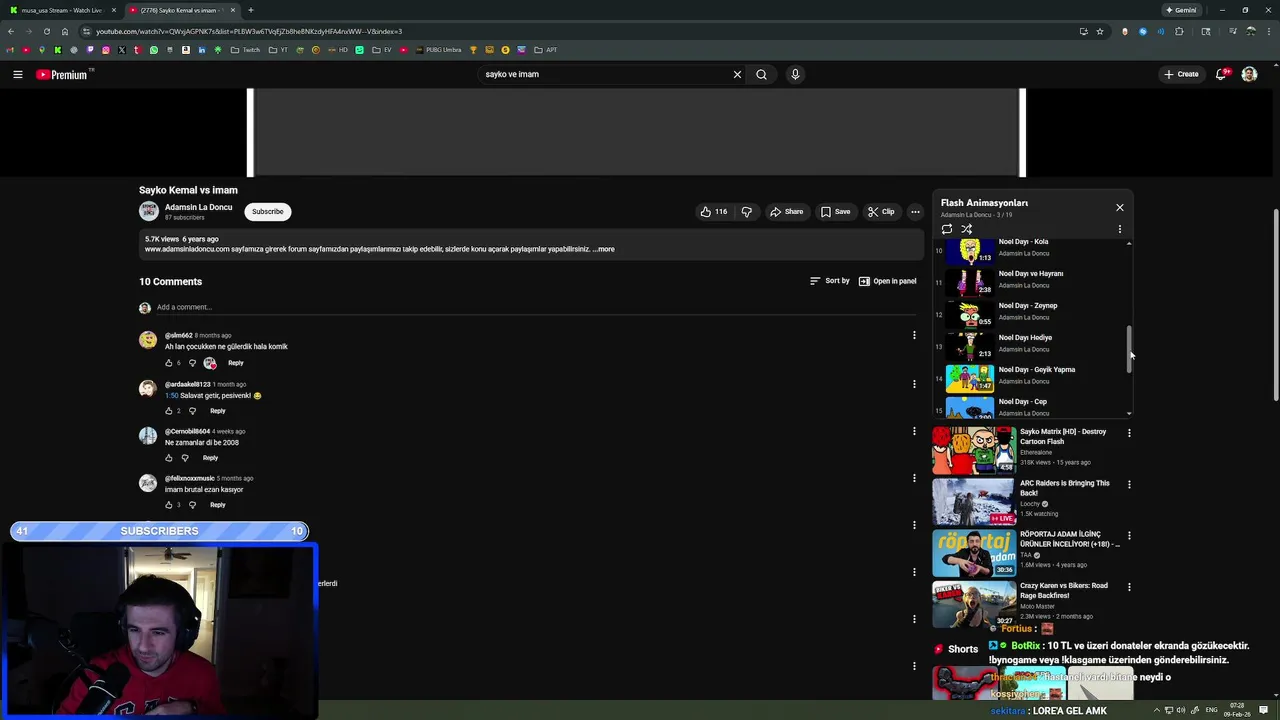Reload the page
This screenshot has height=720, width=1280.
pos(46,31)
